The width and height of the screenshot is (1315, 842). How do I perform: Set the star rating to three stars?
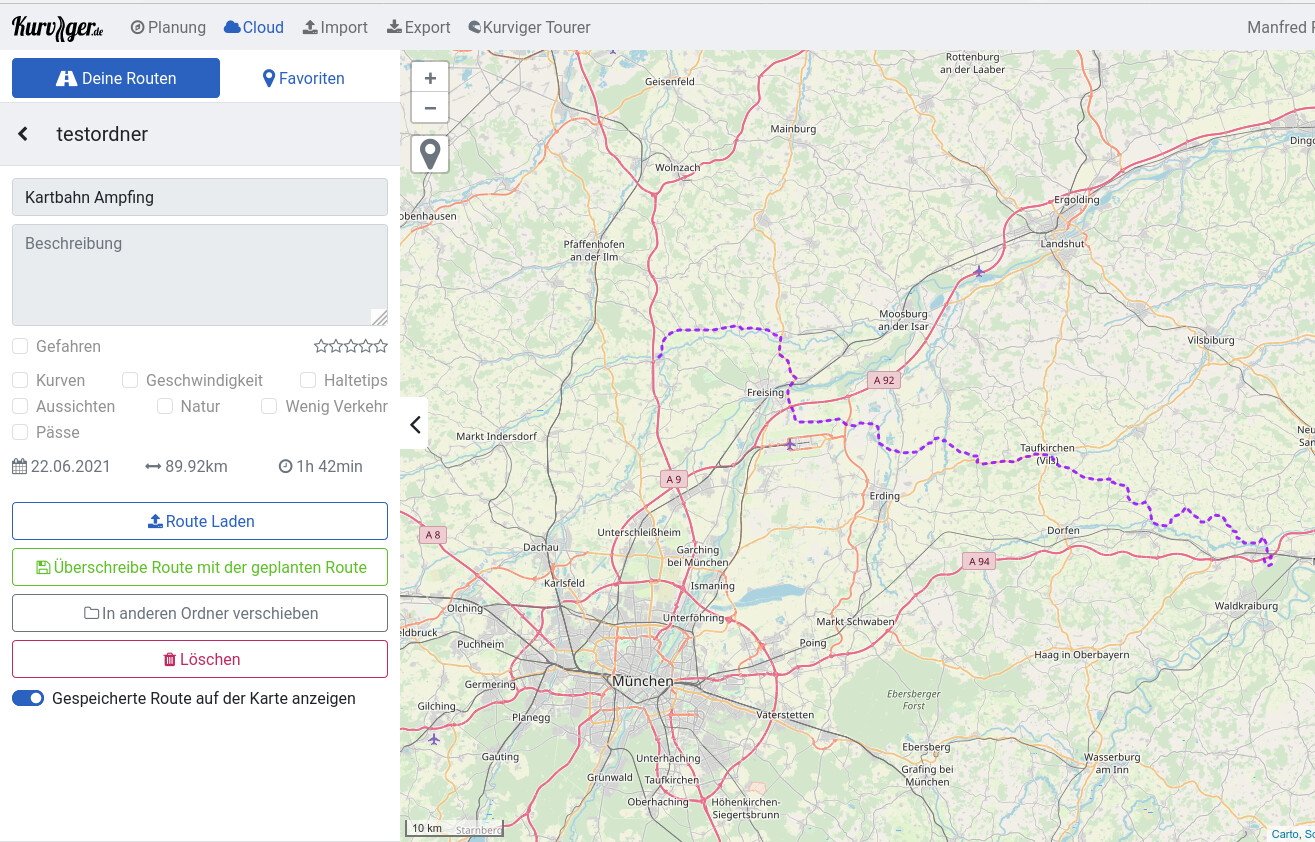(351, 346)
